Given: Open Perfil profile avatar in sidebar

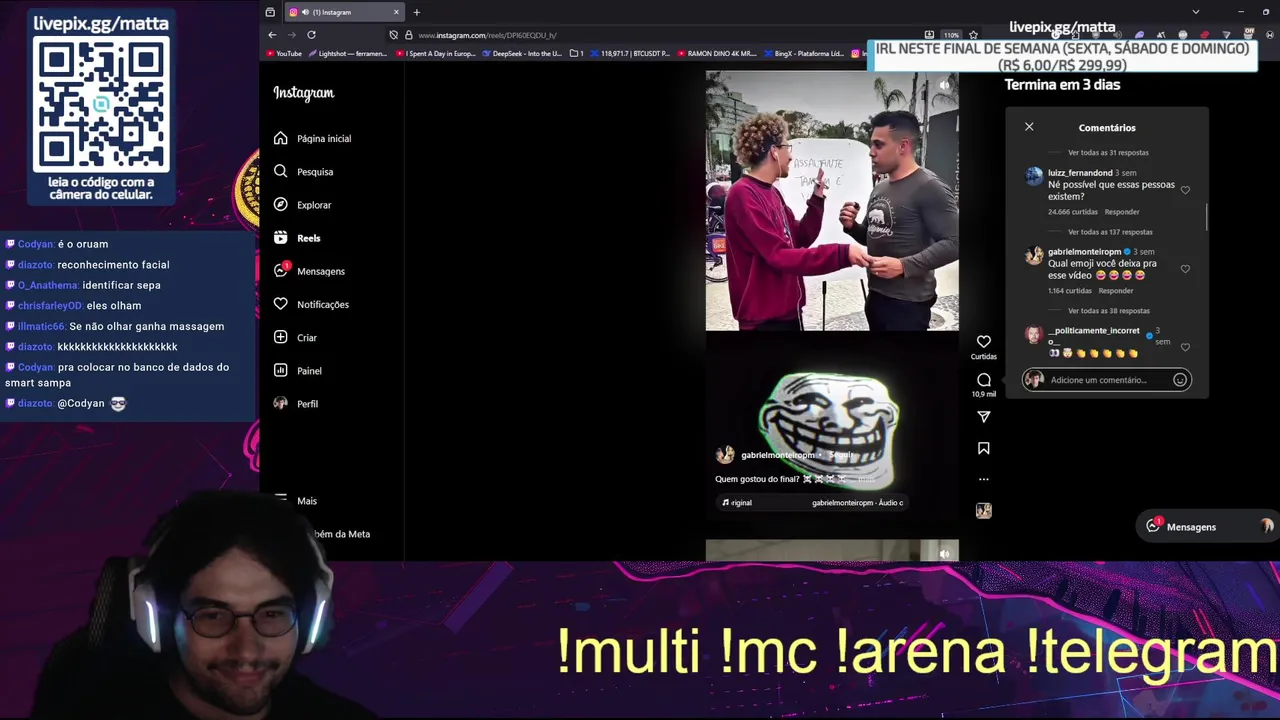Looking at the screenshot, I should point(281,403).
